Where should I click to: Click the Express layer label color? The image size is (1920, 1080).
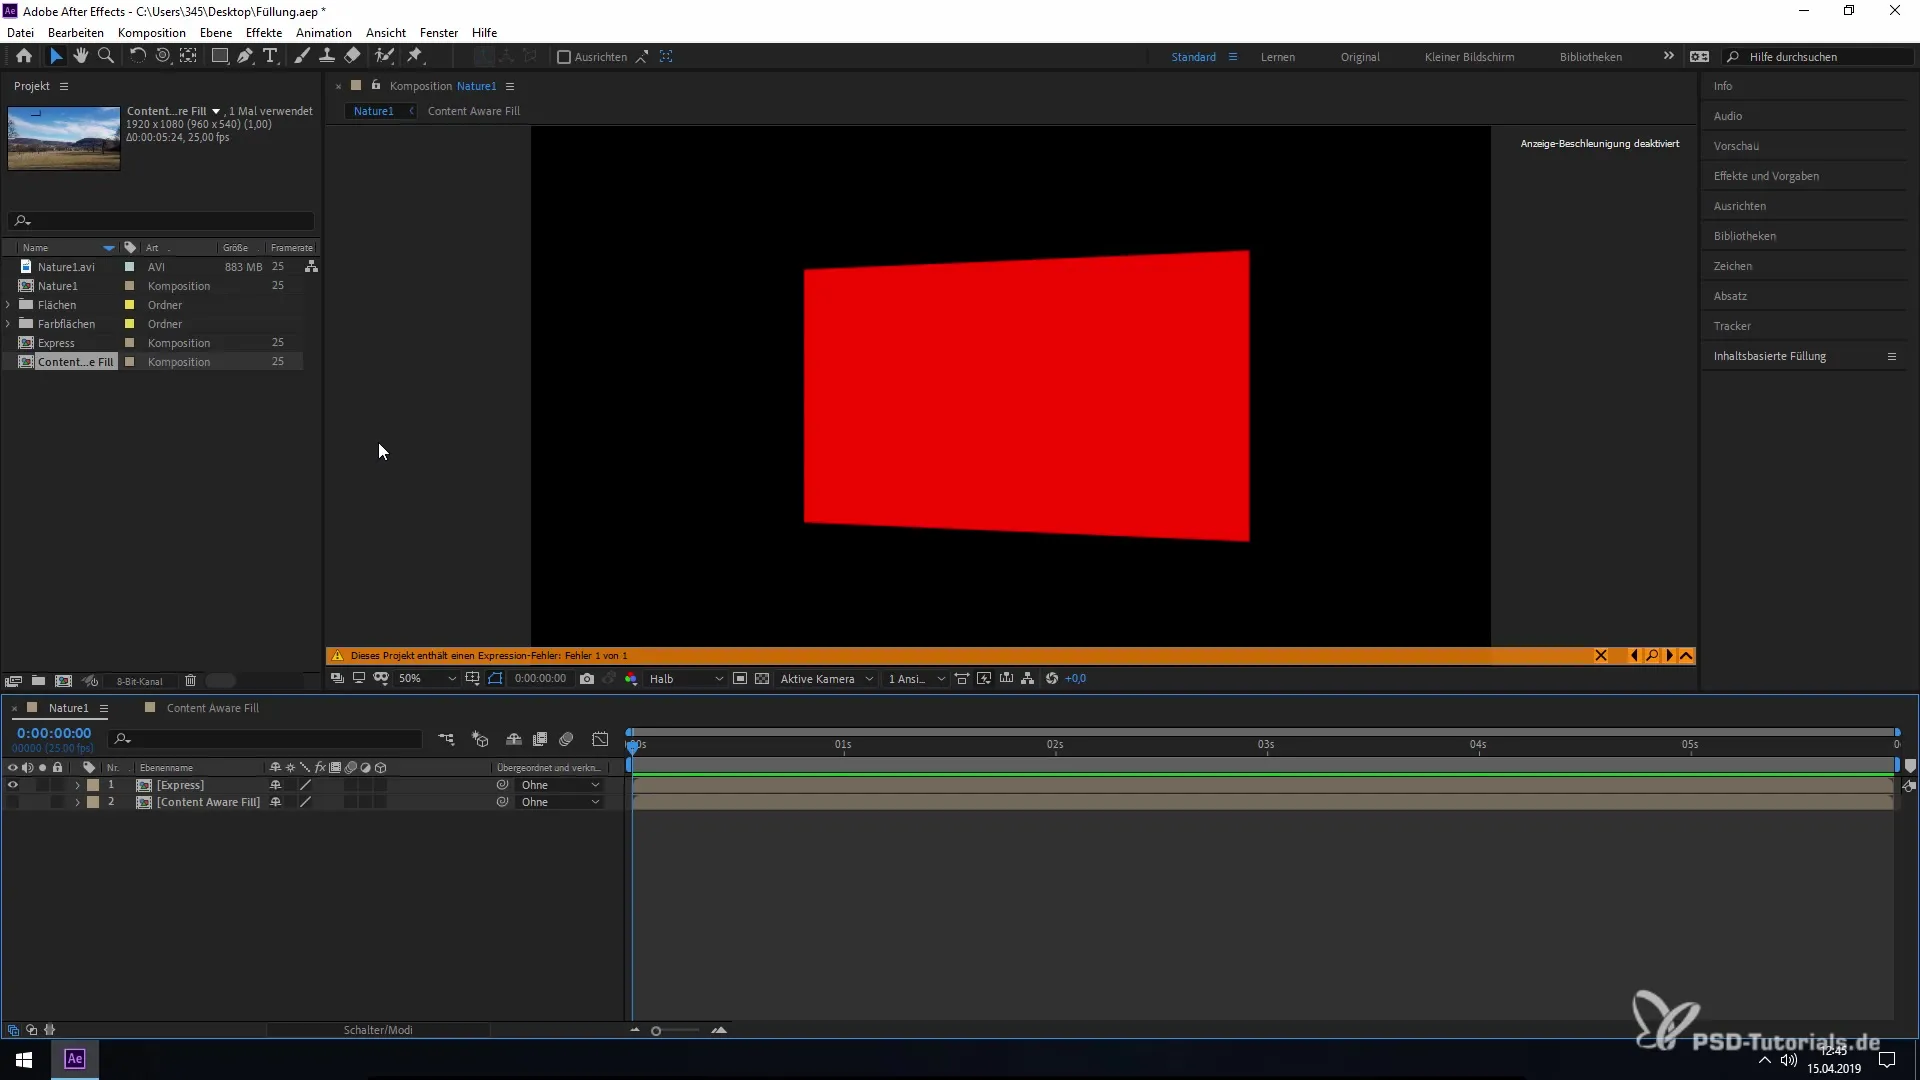[93, 786]
